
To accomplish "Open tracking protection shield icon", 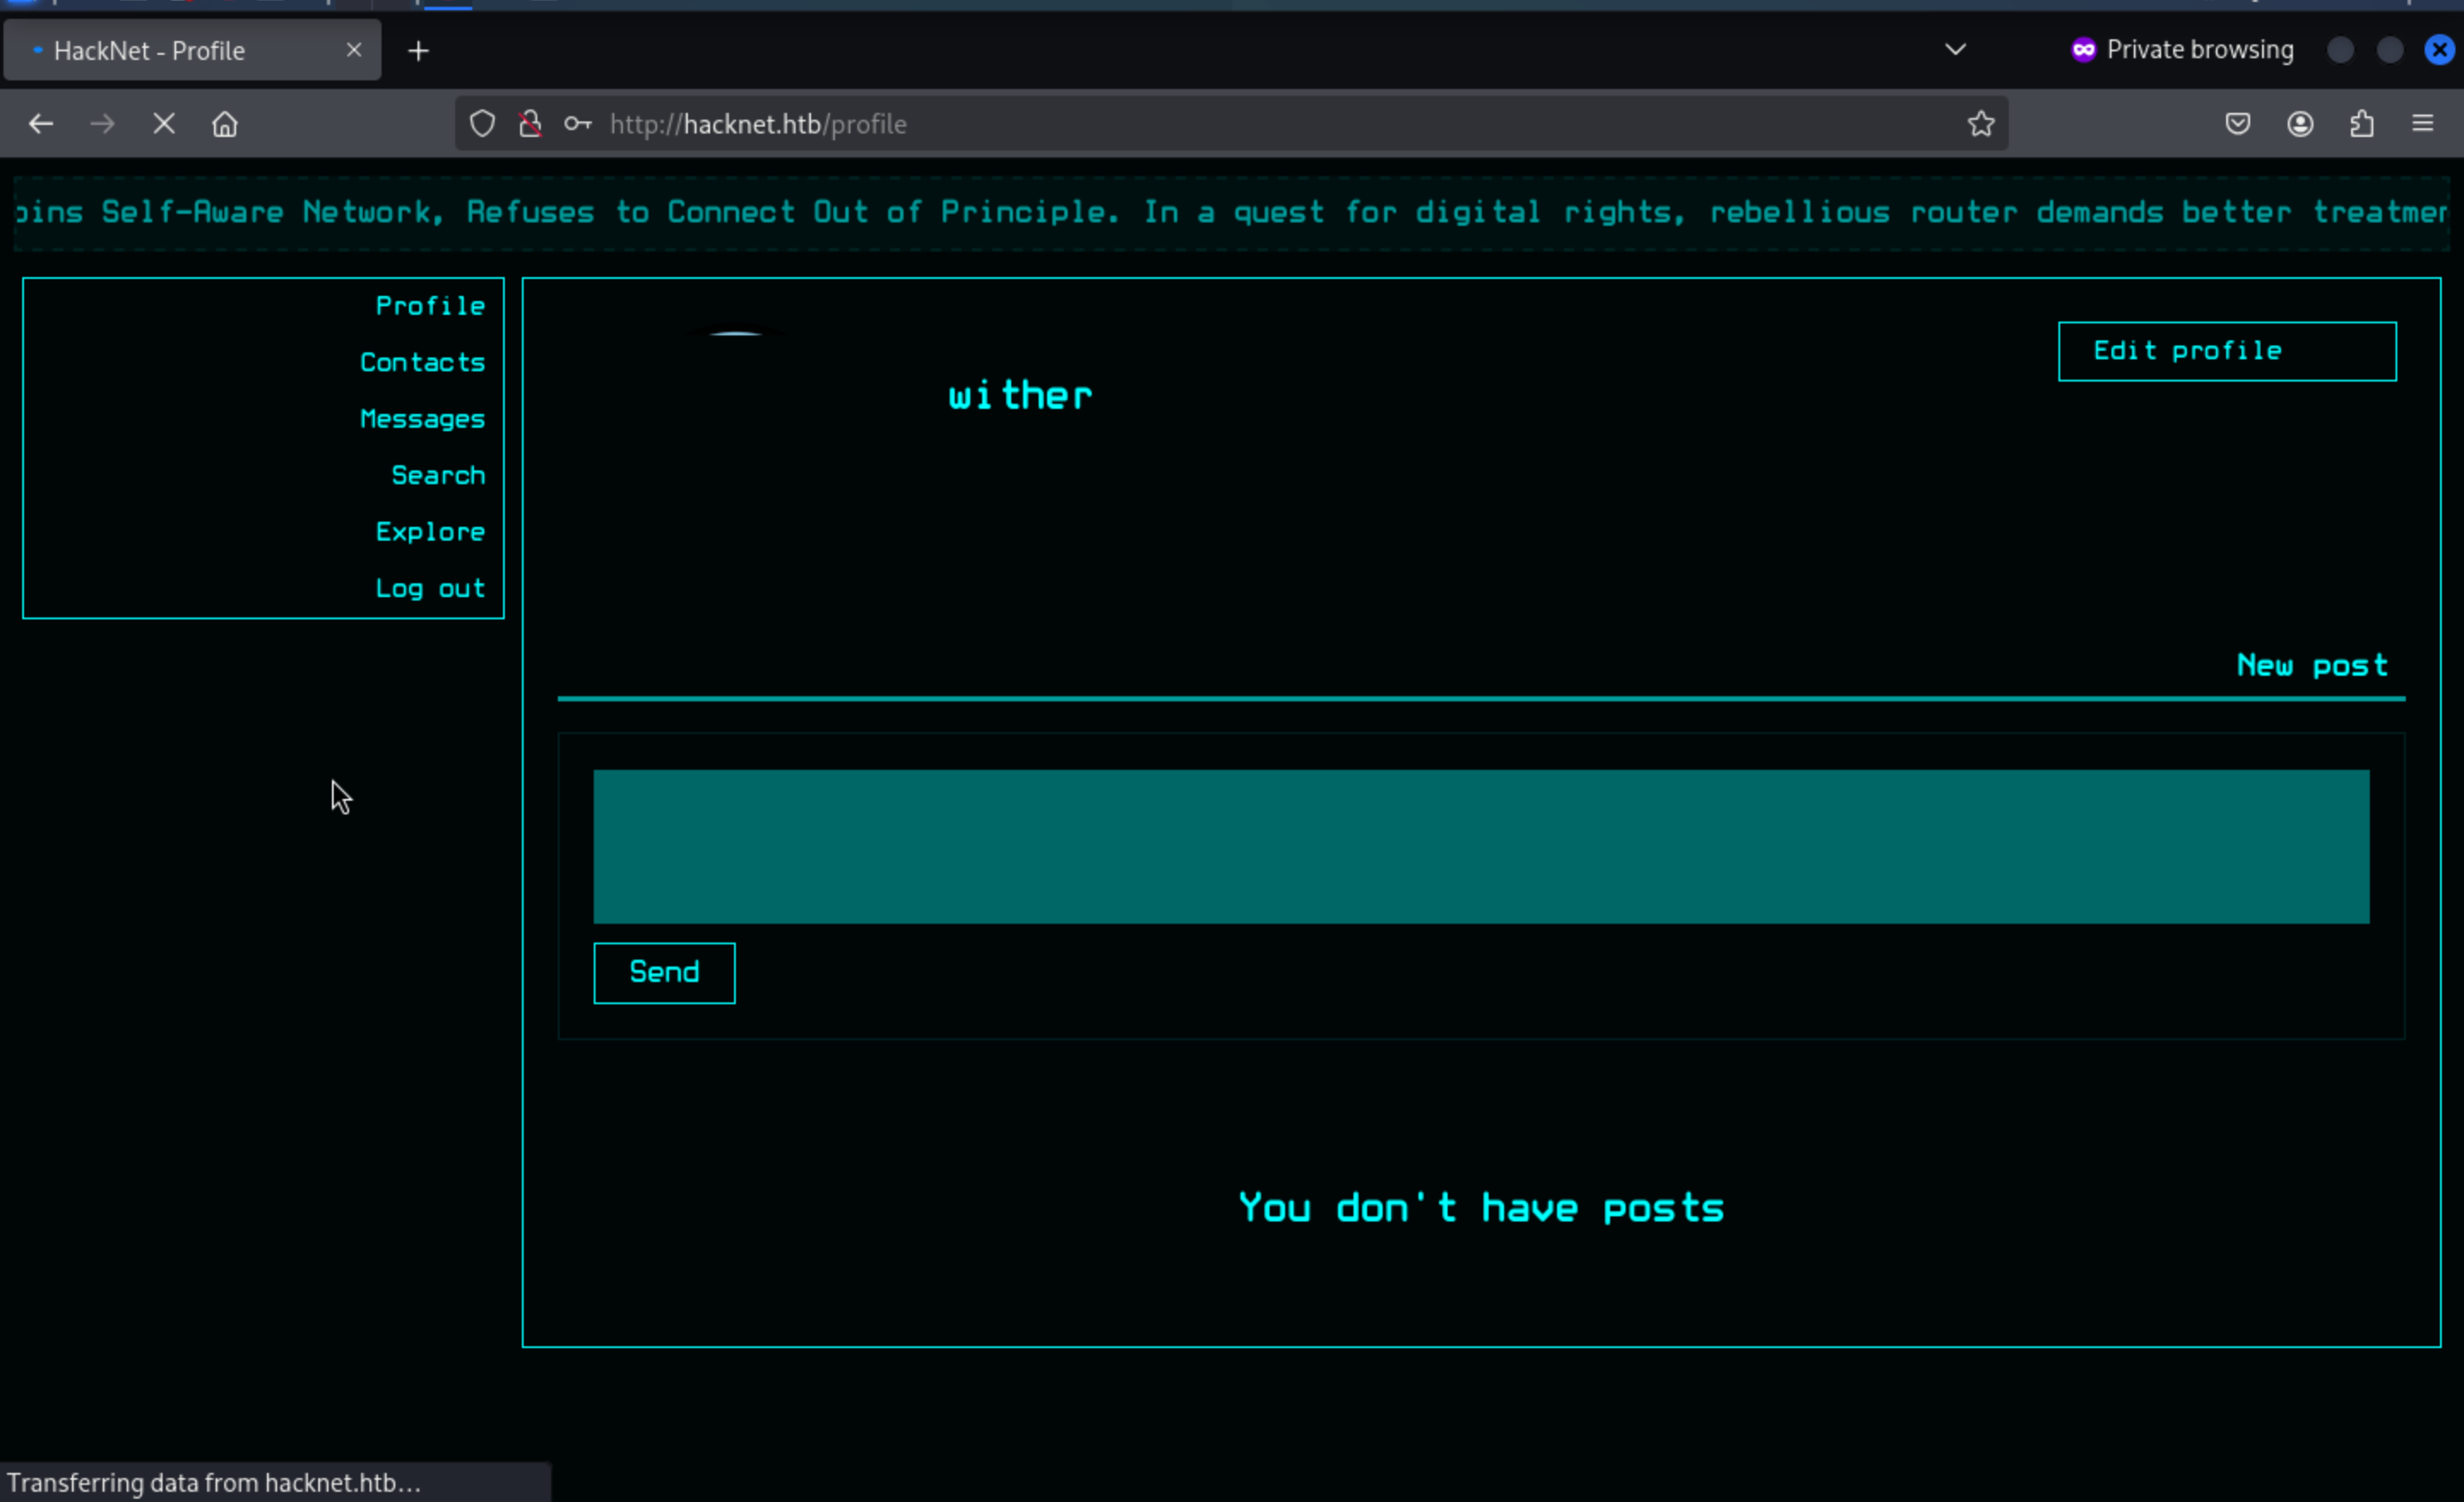I will tap(483, 124).
